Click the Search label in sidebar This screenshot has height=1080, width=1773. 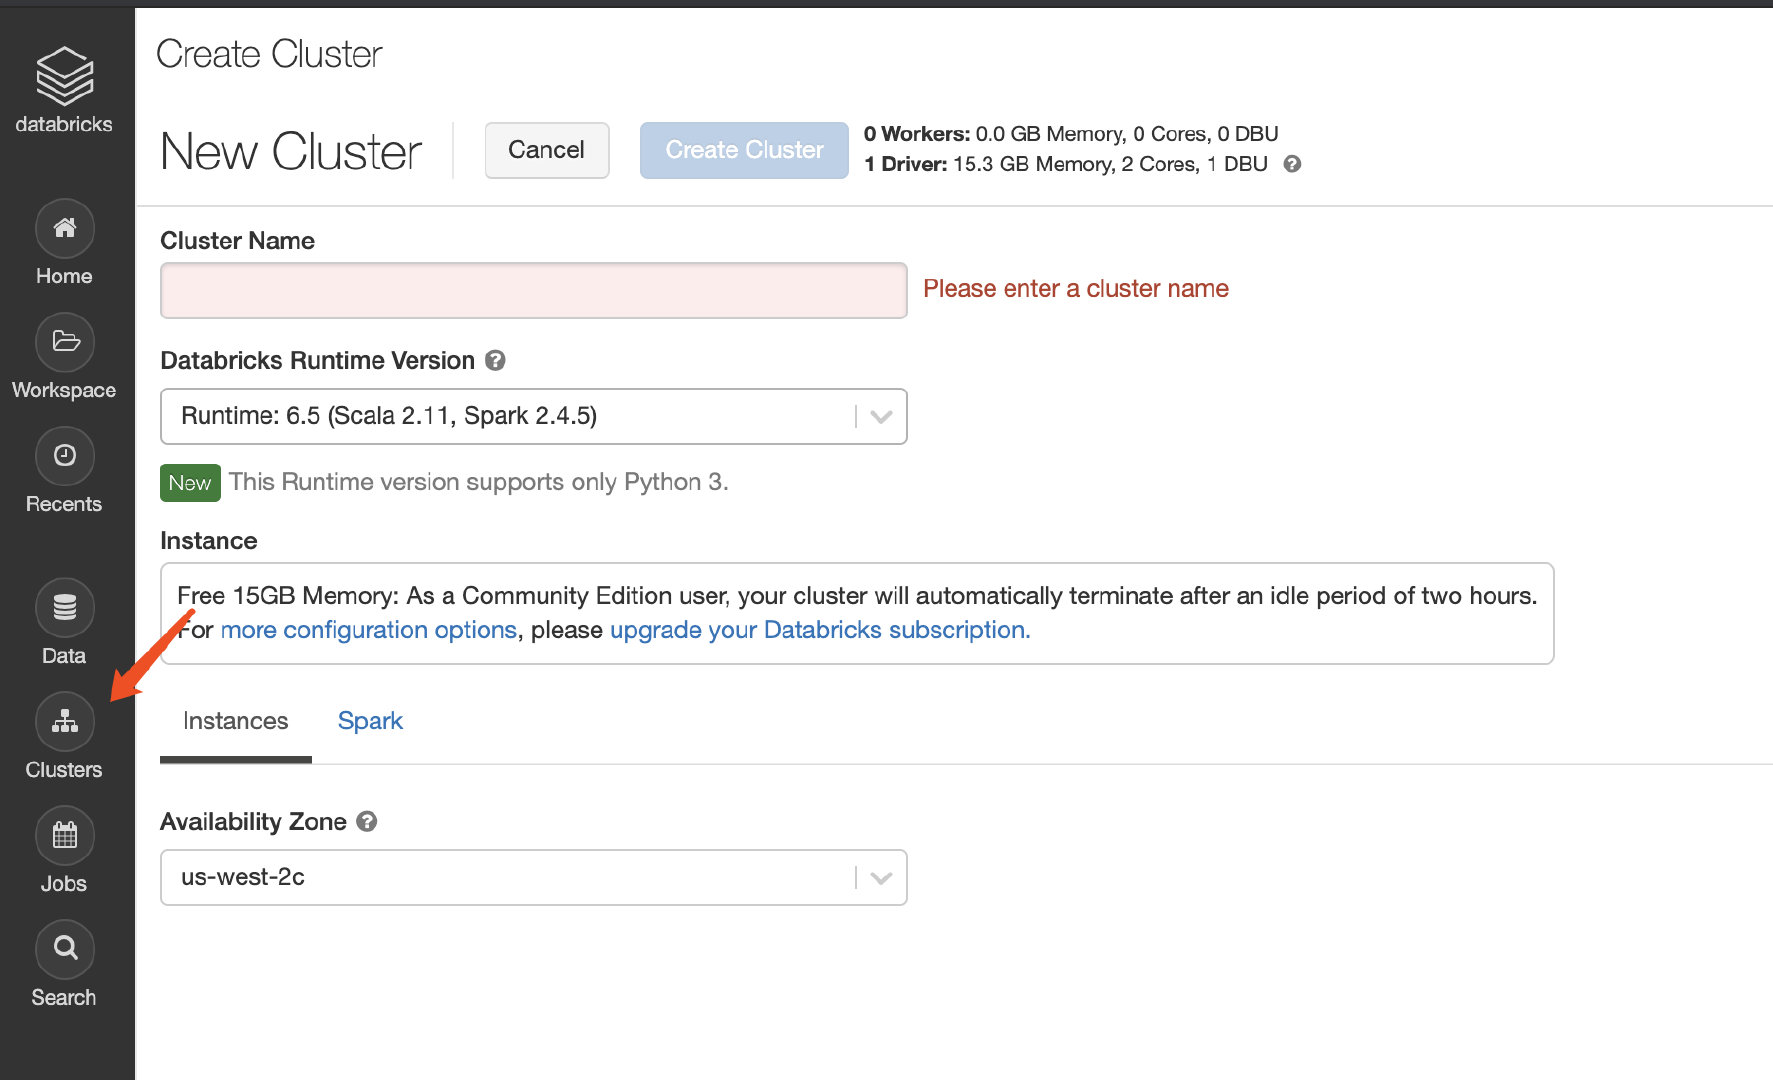(64, 997)
